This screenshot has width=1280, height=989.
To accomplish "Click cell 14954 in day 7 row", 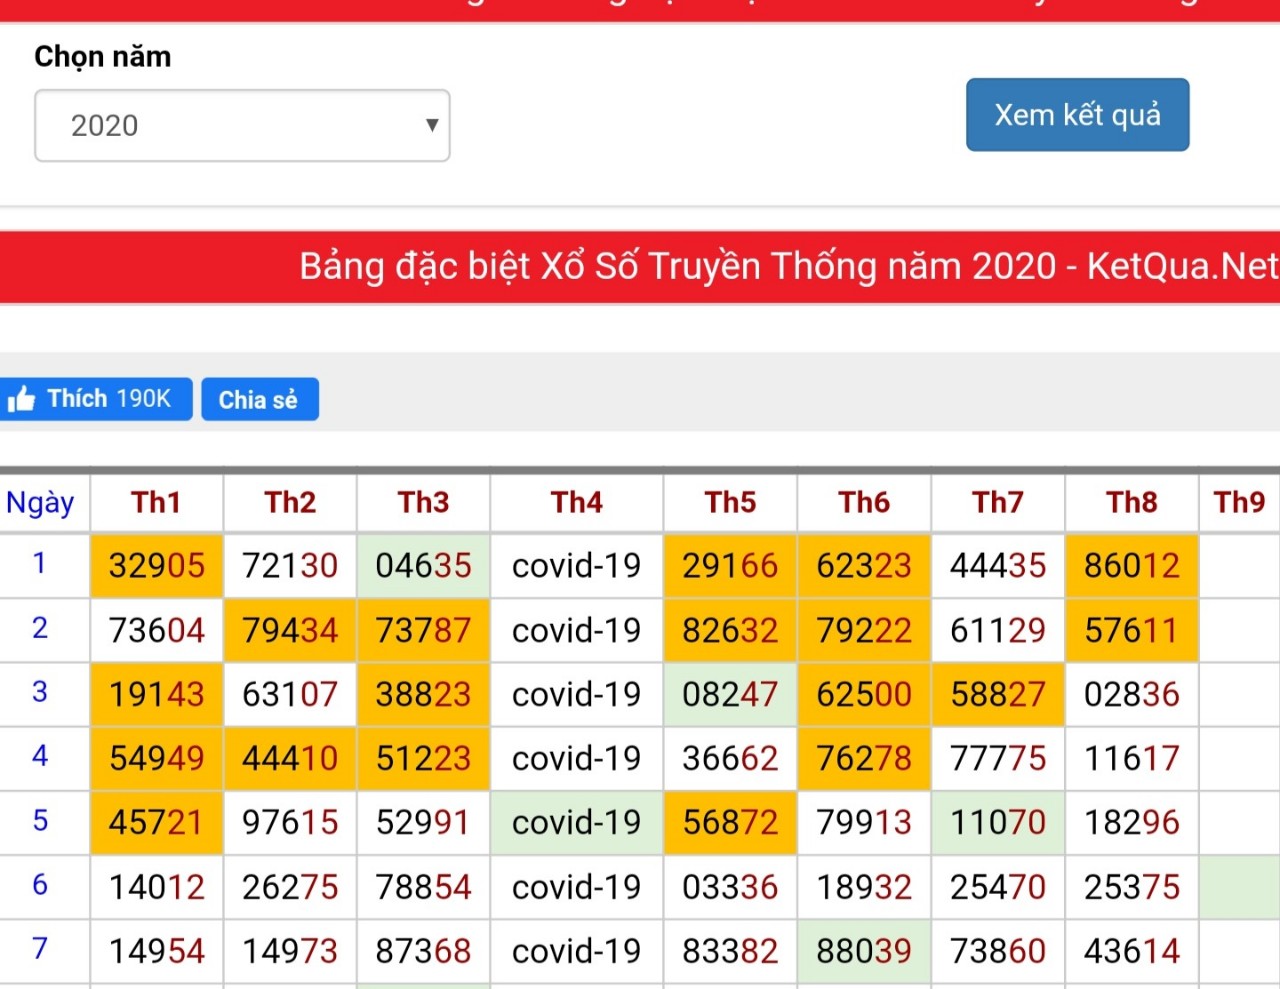I will pyautogui.click(x=157, y=950).
